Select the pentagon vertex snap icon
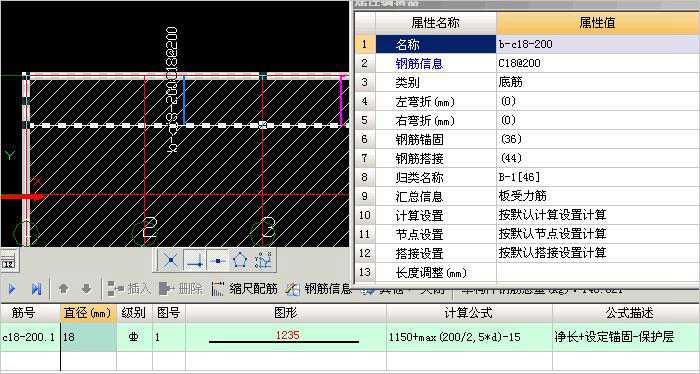Image resolution: width=700 pixels, height=374 pixels. pyautogui.click(x=240, y=260)
